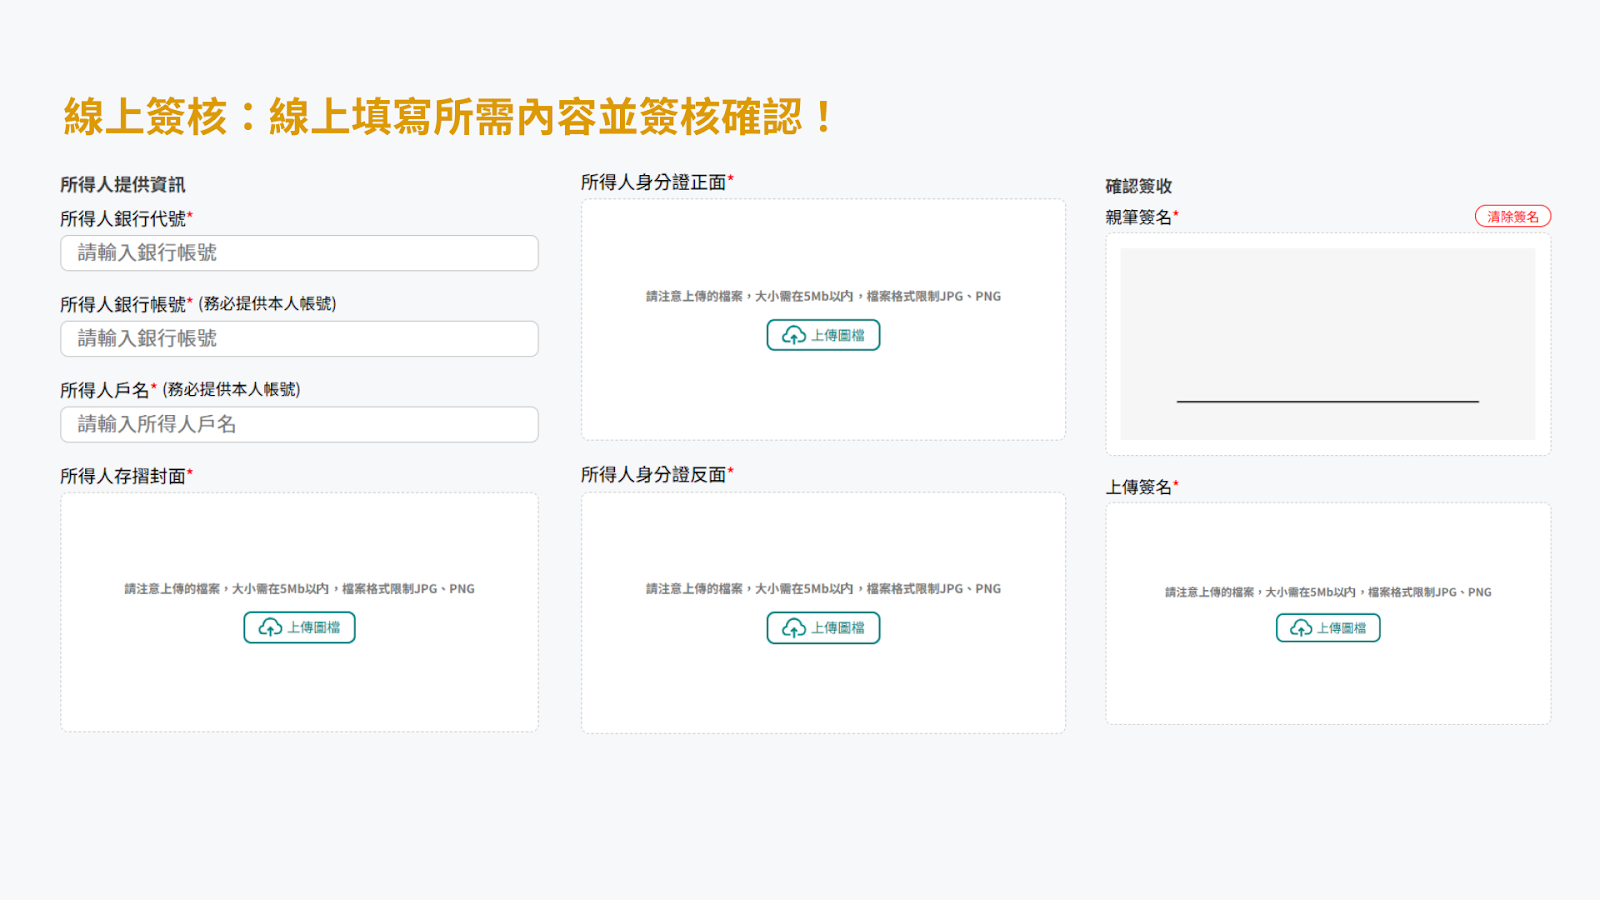Upload image for 所得人身分證正面
1600x900 pixels.
(823, 335)
